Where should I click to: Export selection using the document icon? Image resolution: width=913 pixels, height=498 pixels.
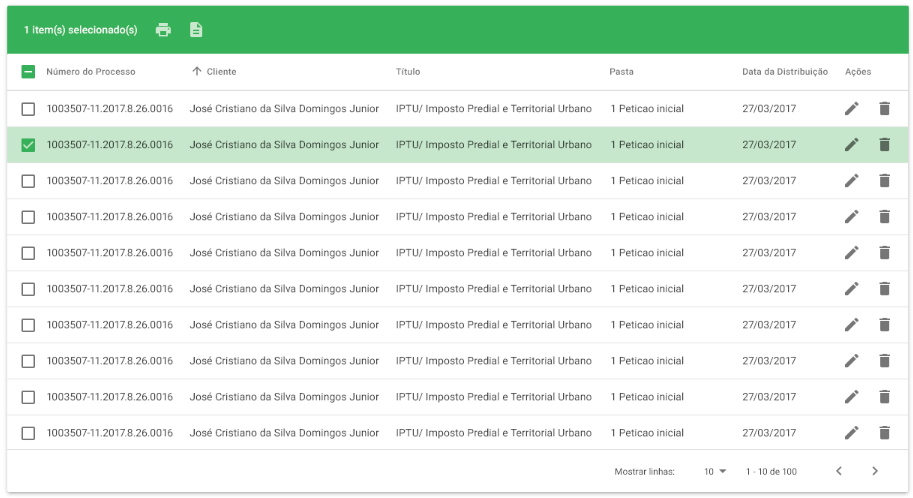[196, 30]
